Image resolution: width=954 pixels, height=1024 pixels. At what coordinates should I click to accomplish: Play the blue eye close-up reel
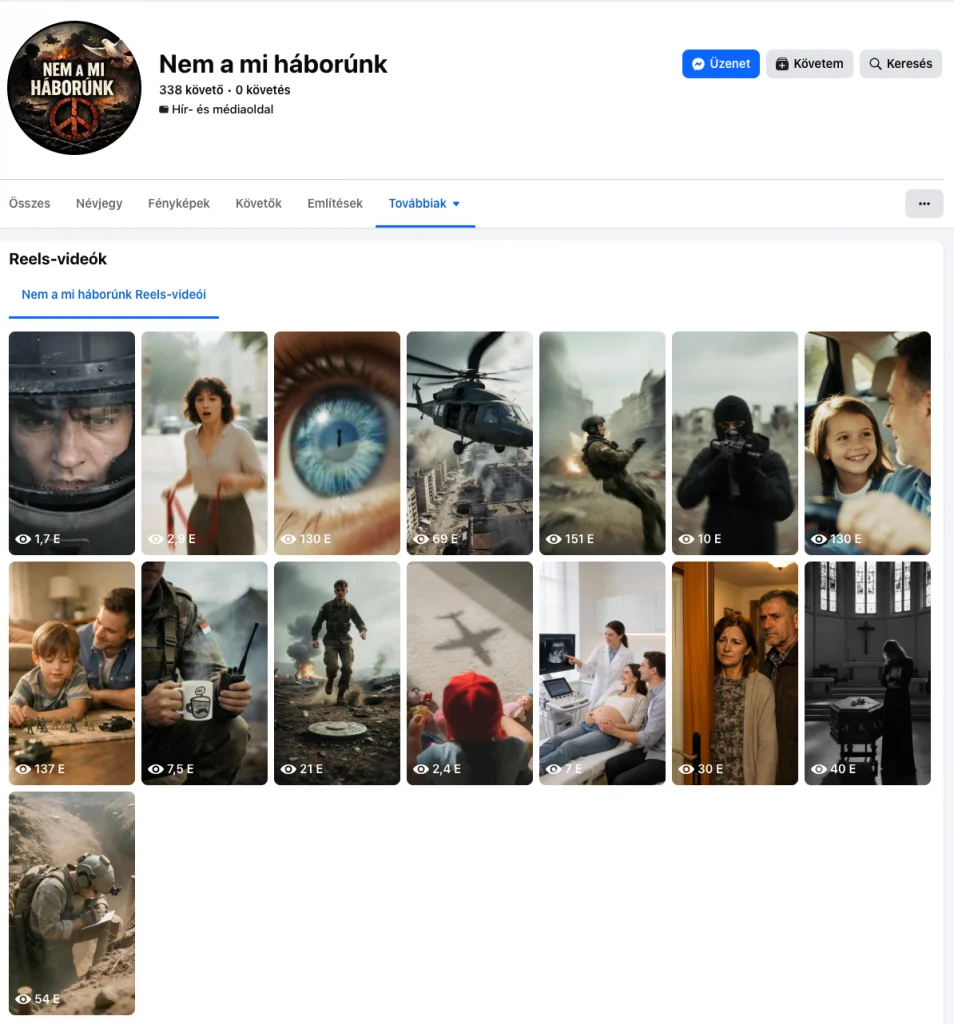coord(336,443)
